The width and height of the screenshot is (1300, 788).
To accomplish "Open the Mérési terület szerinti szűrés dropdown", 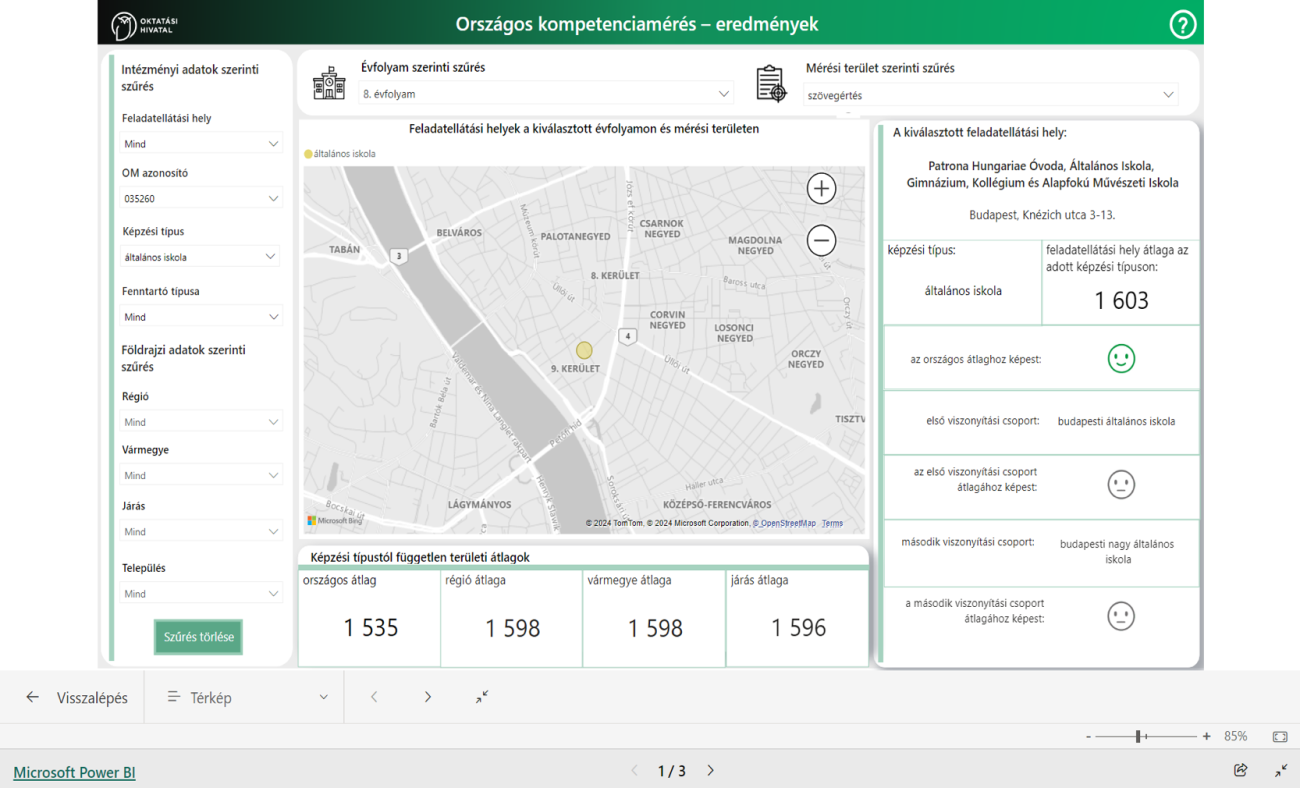I will click(x=991, y=95).
